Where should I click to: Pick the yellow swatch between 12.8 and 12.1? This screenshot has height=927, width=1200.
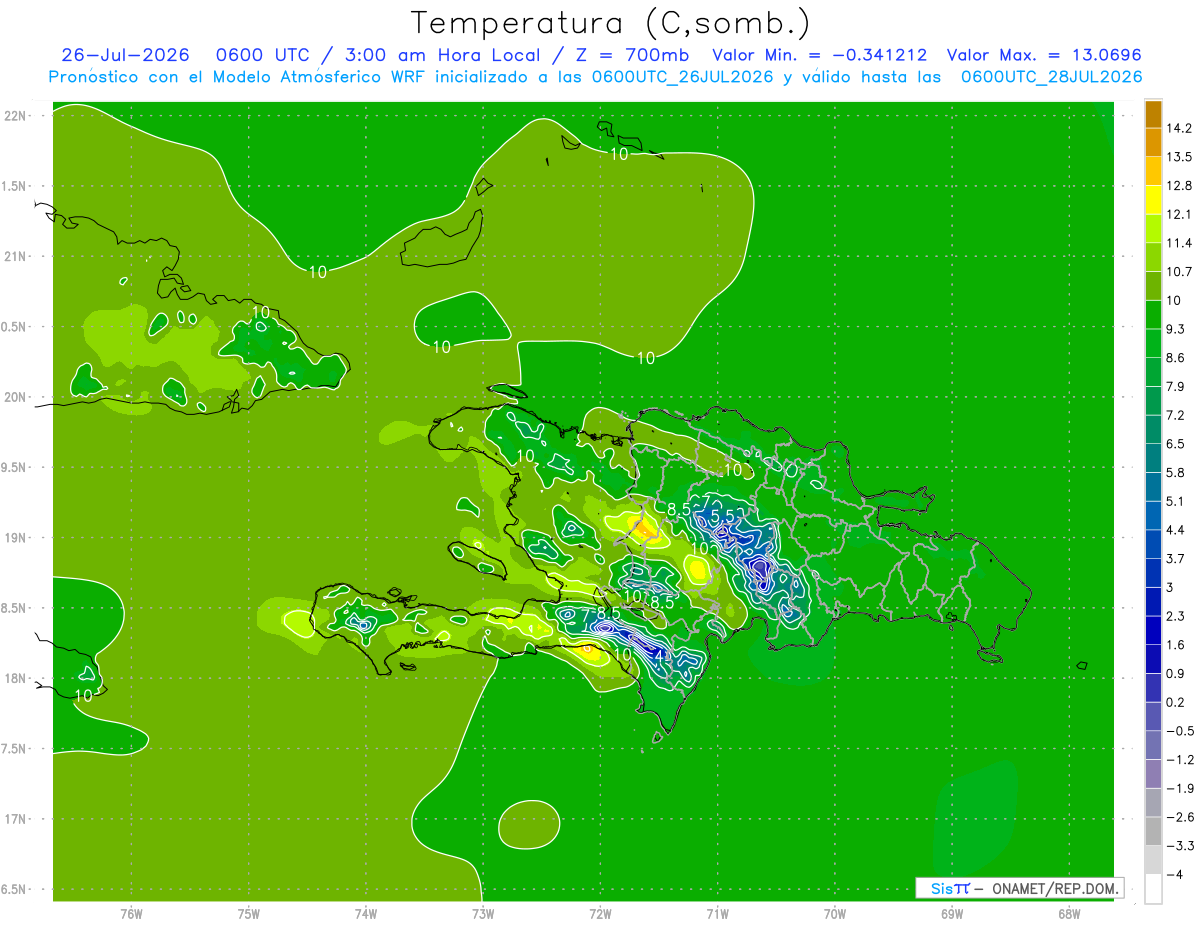[x=1153, y=199]
